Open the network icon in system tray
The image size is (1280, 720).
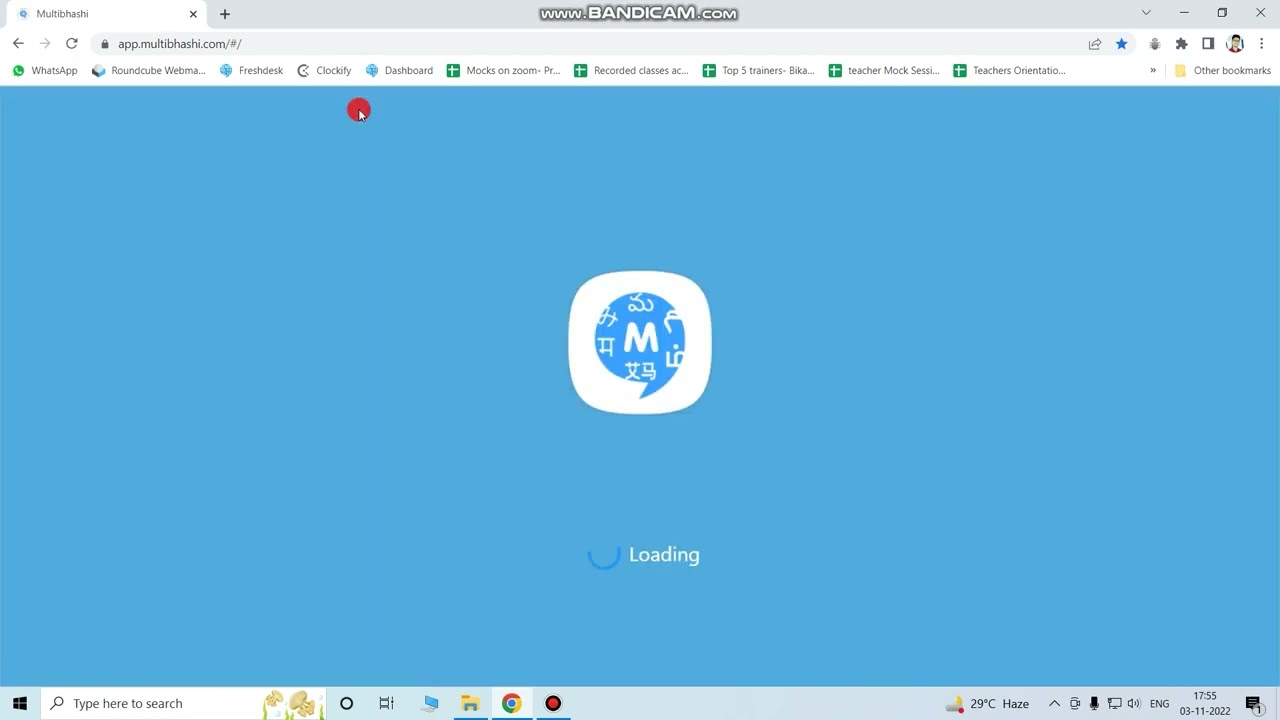[x=1114, y=704]
